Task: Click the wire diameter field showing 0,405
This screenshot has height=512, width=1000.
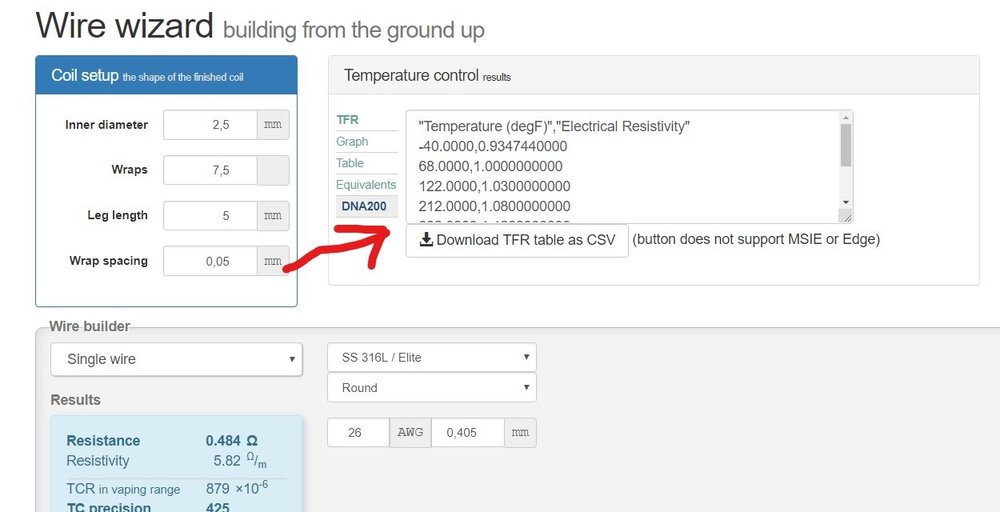Action: pyautogui.click(x=467, y=432)
